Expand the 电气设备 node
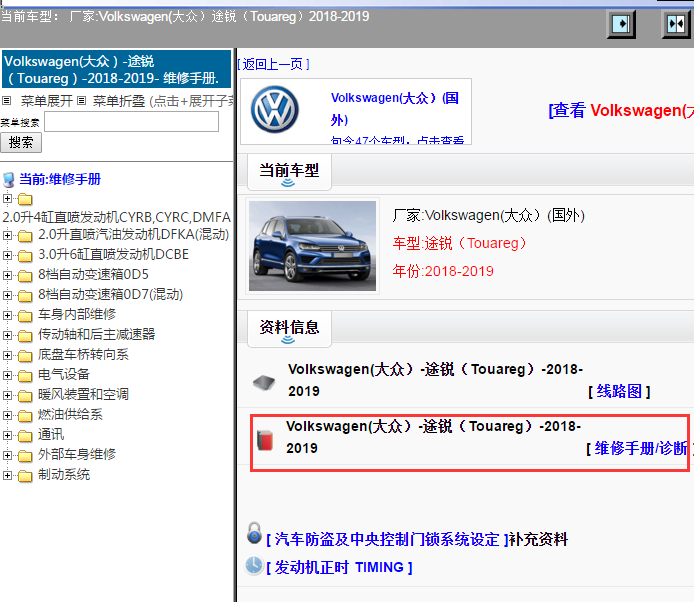The height and width of the screenshot is (602, 694). [7, 375]
